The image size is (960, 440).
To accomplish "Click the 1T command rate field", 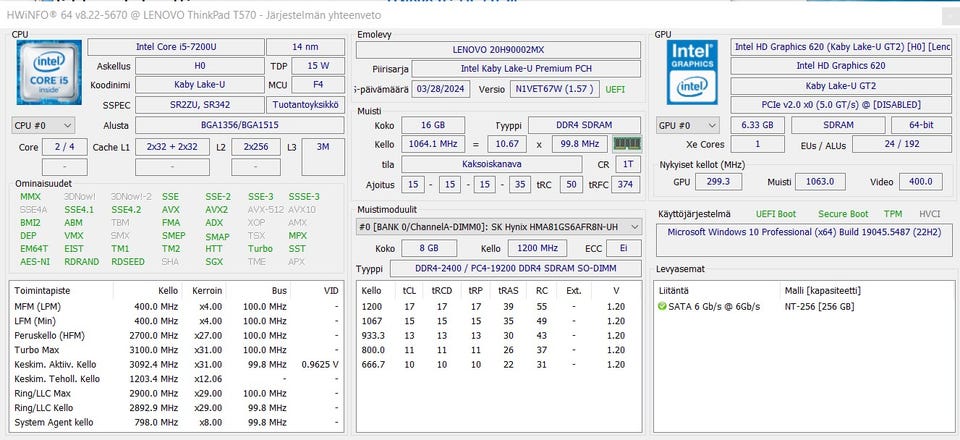I will [628, 165].
